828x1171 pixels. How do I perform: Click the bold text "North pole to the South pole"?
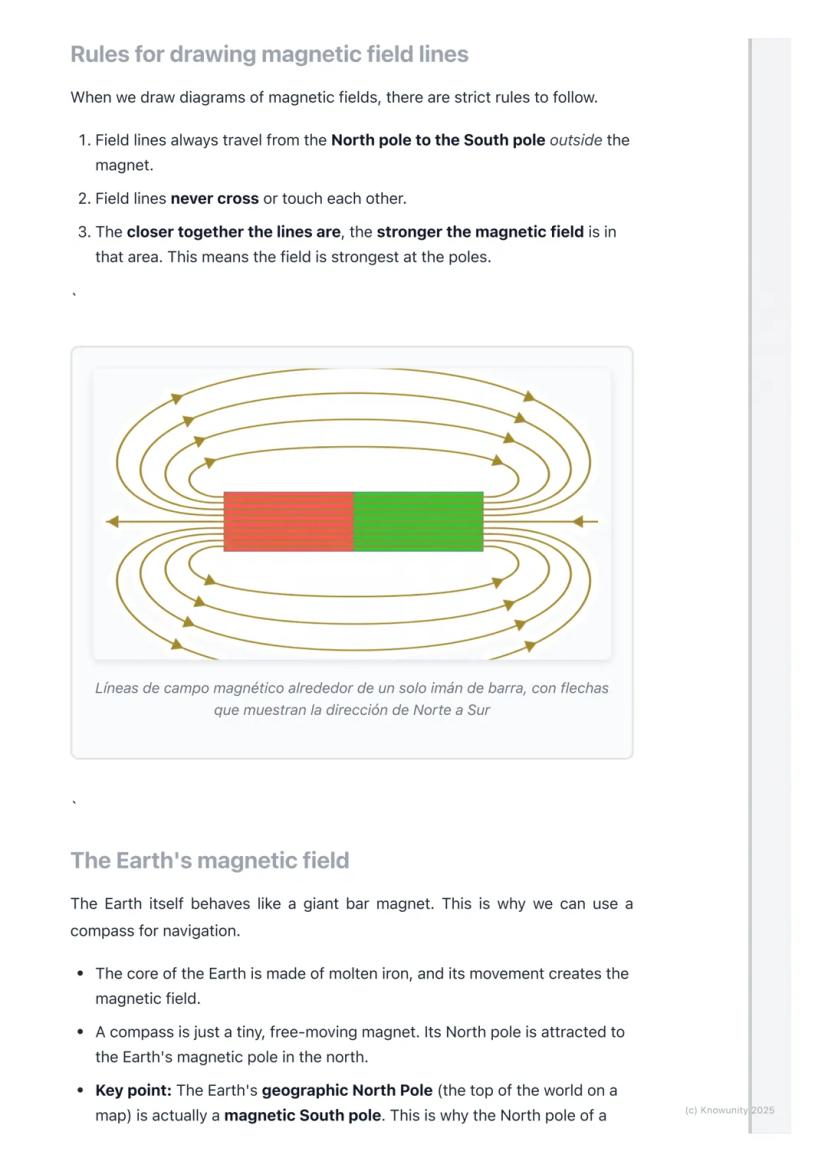point(438,140)
